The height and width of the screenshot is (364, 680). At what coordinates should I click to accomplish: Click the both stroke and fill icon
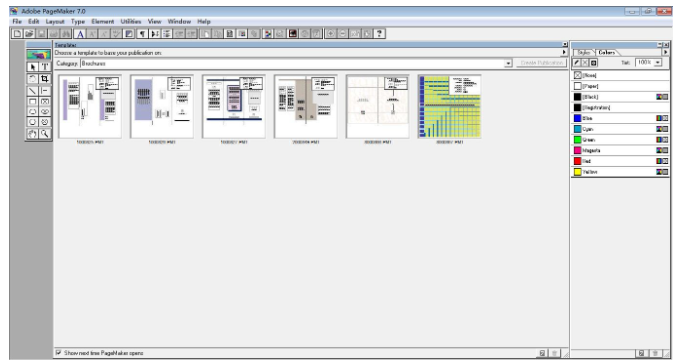pos(594,63)
